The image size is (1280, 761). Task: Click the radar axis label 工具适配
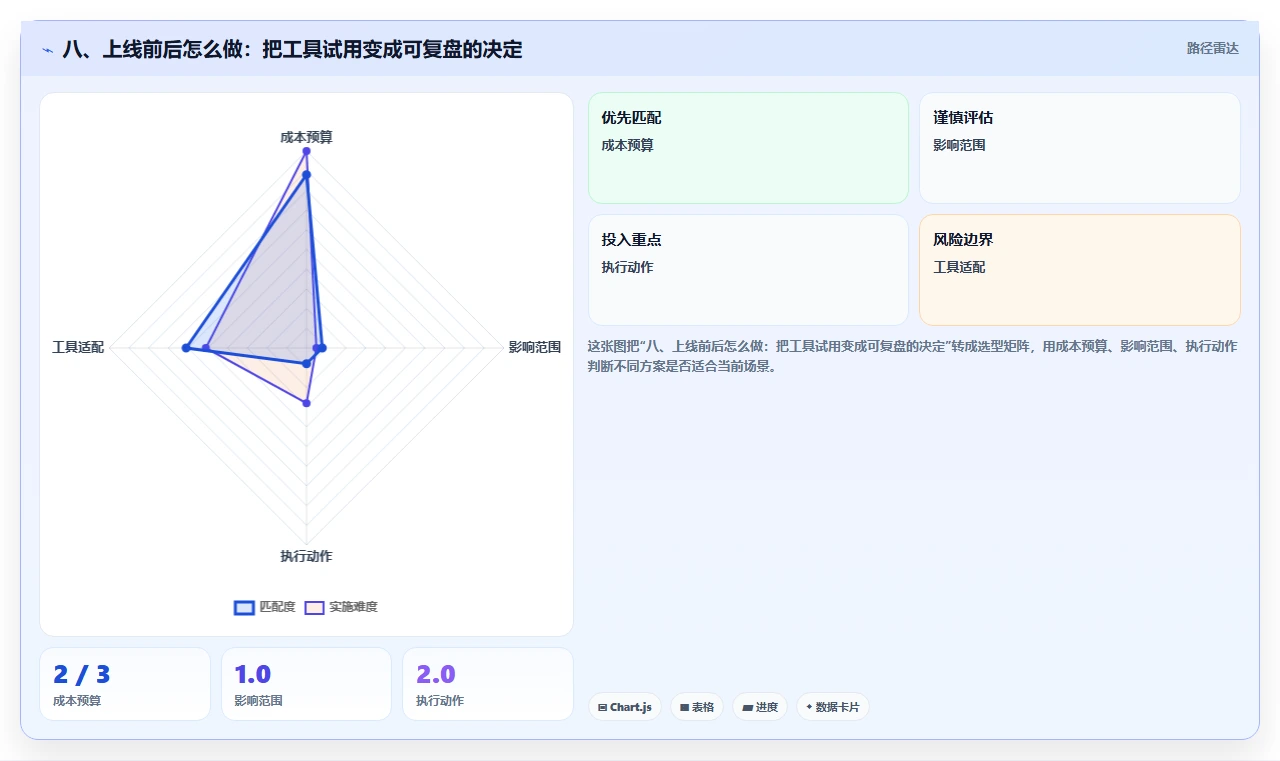78,348
